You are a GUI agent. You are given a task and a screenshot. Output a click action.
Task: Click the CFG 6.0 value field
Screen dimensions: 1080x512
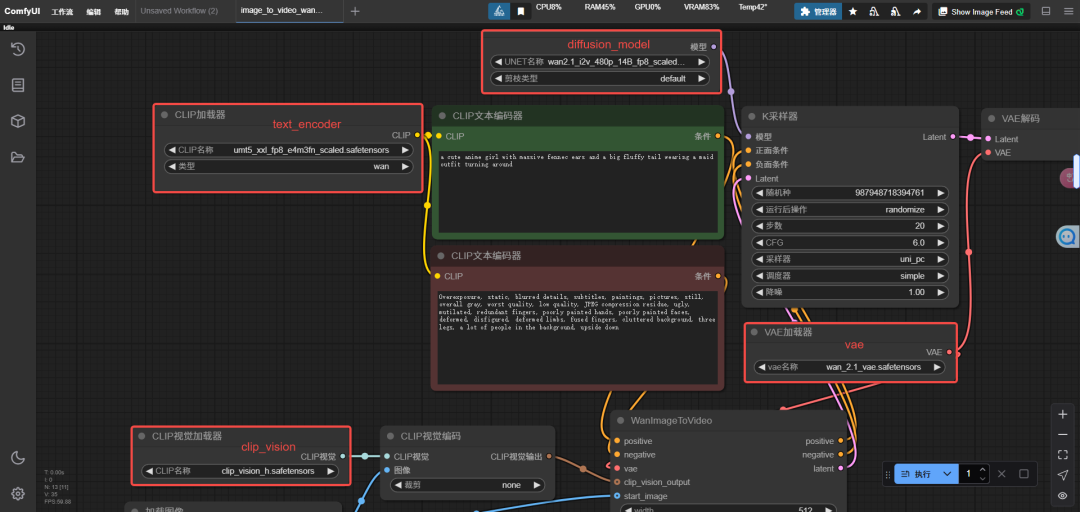click(x=849, y=243)
